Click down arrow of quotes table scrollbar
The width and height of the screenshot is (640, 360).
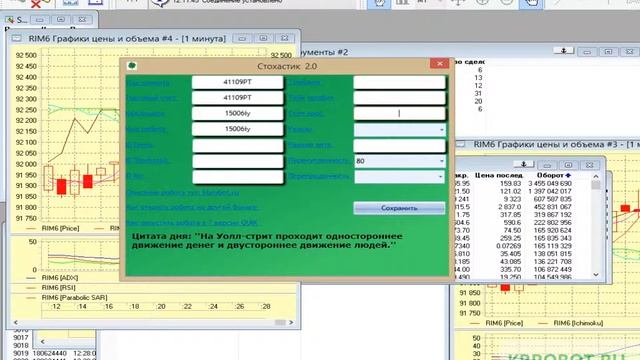tap(596, 275)
